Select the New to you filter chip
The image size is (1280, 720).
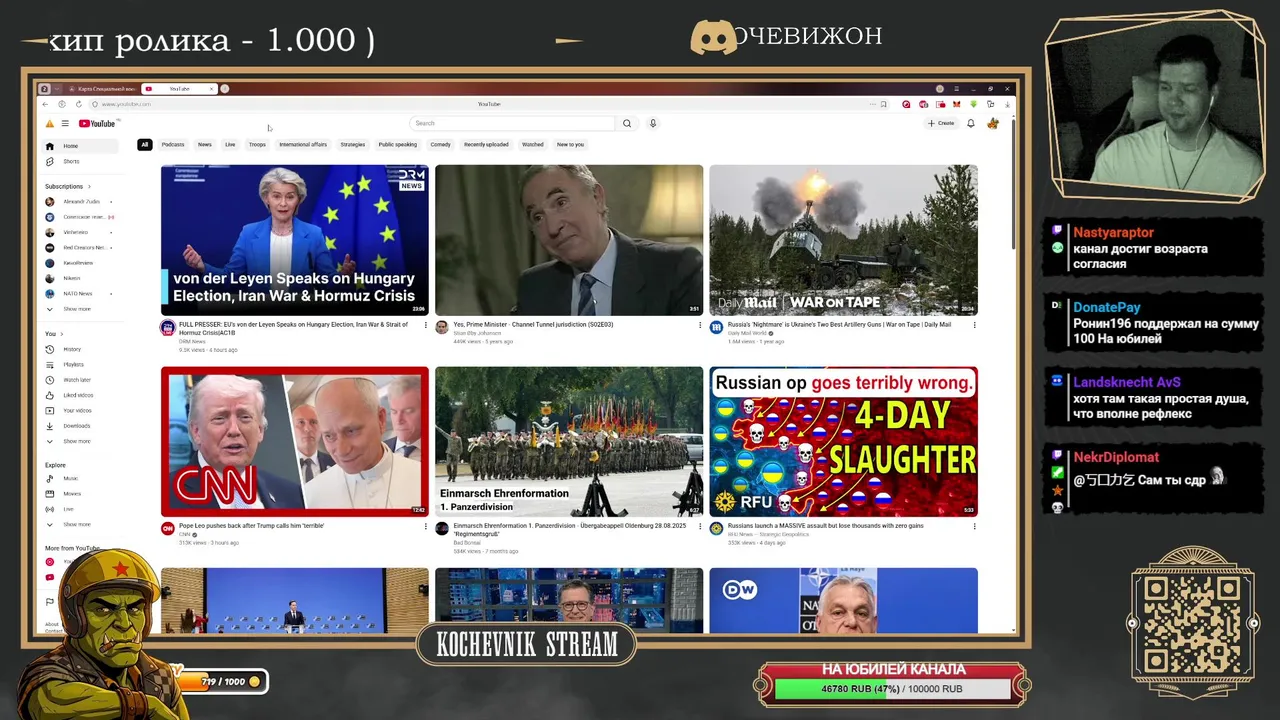click(571, 144)
